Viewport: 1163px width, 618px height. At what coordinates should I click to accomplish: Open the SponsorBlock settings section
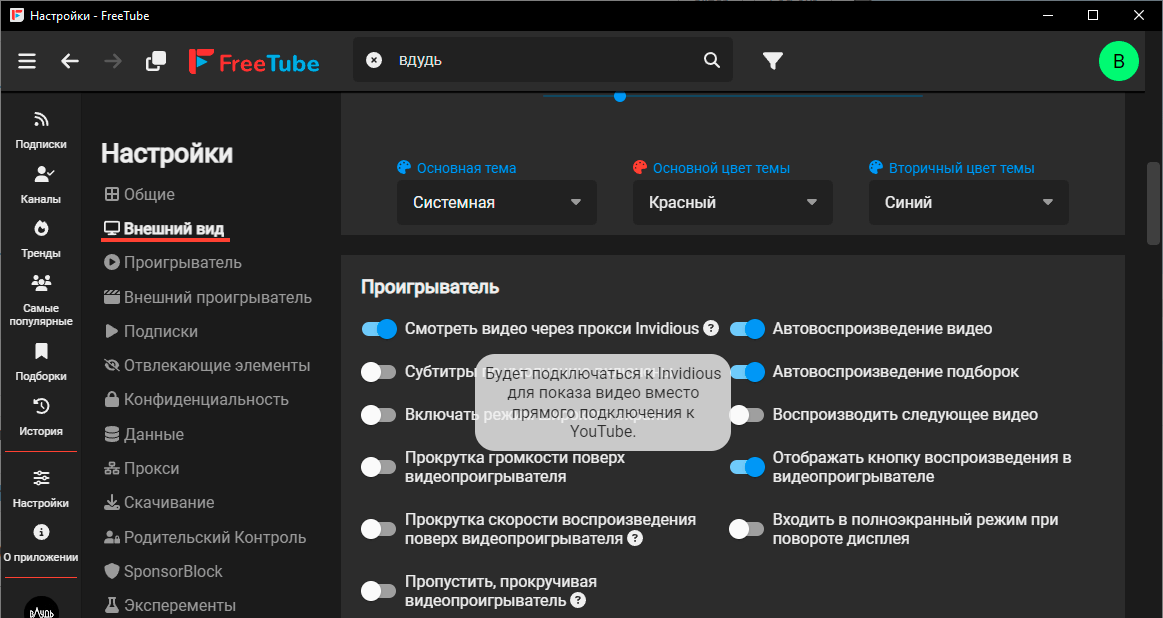(x=164, y=571)
